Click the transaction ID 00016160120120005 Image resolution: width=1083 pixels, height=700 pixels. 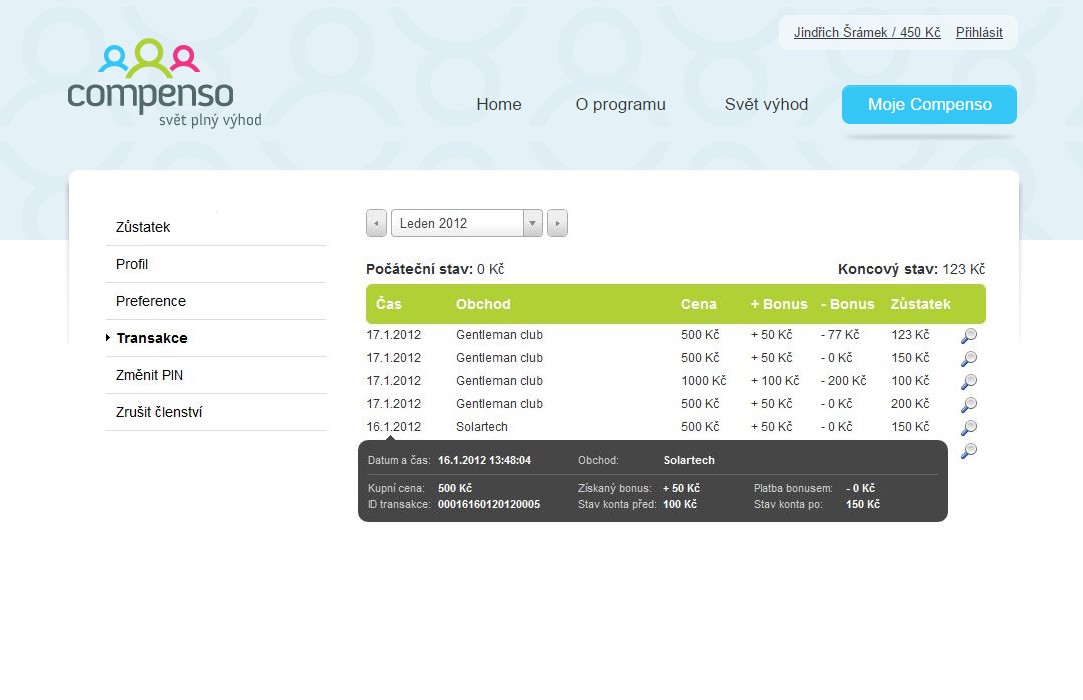[x=489, y=504]
